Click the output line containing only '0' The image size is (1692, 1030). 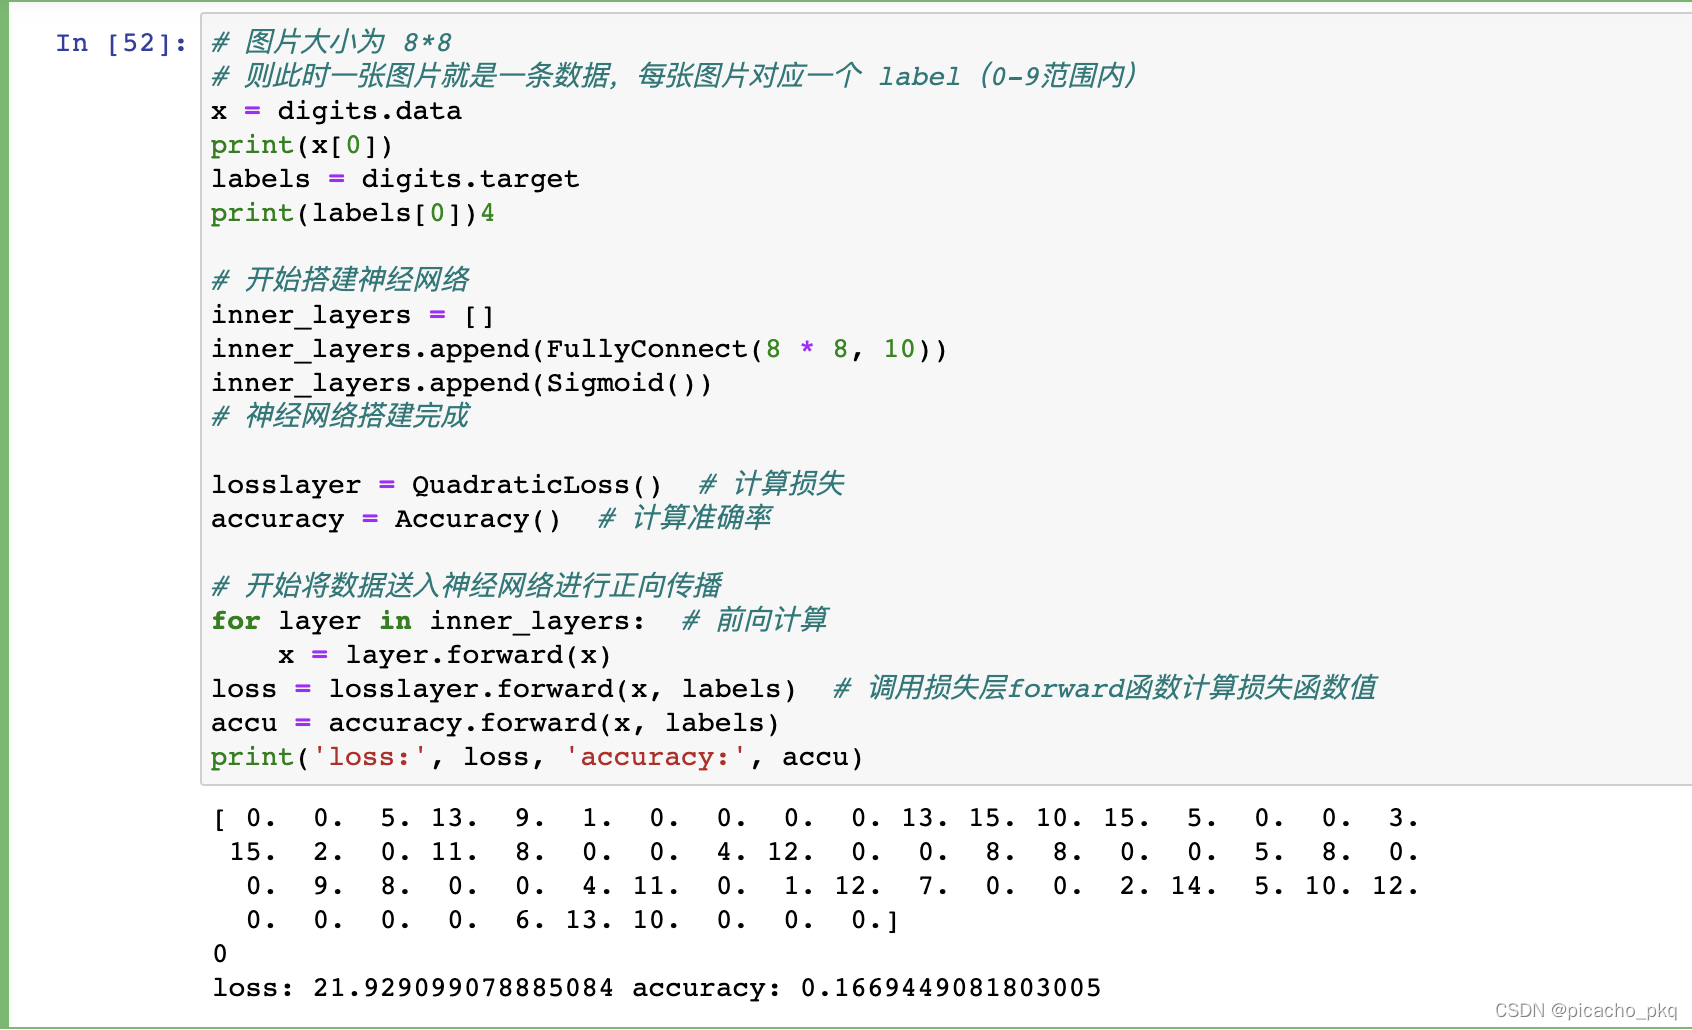pos(220,954)
